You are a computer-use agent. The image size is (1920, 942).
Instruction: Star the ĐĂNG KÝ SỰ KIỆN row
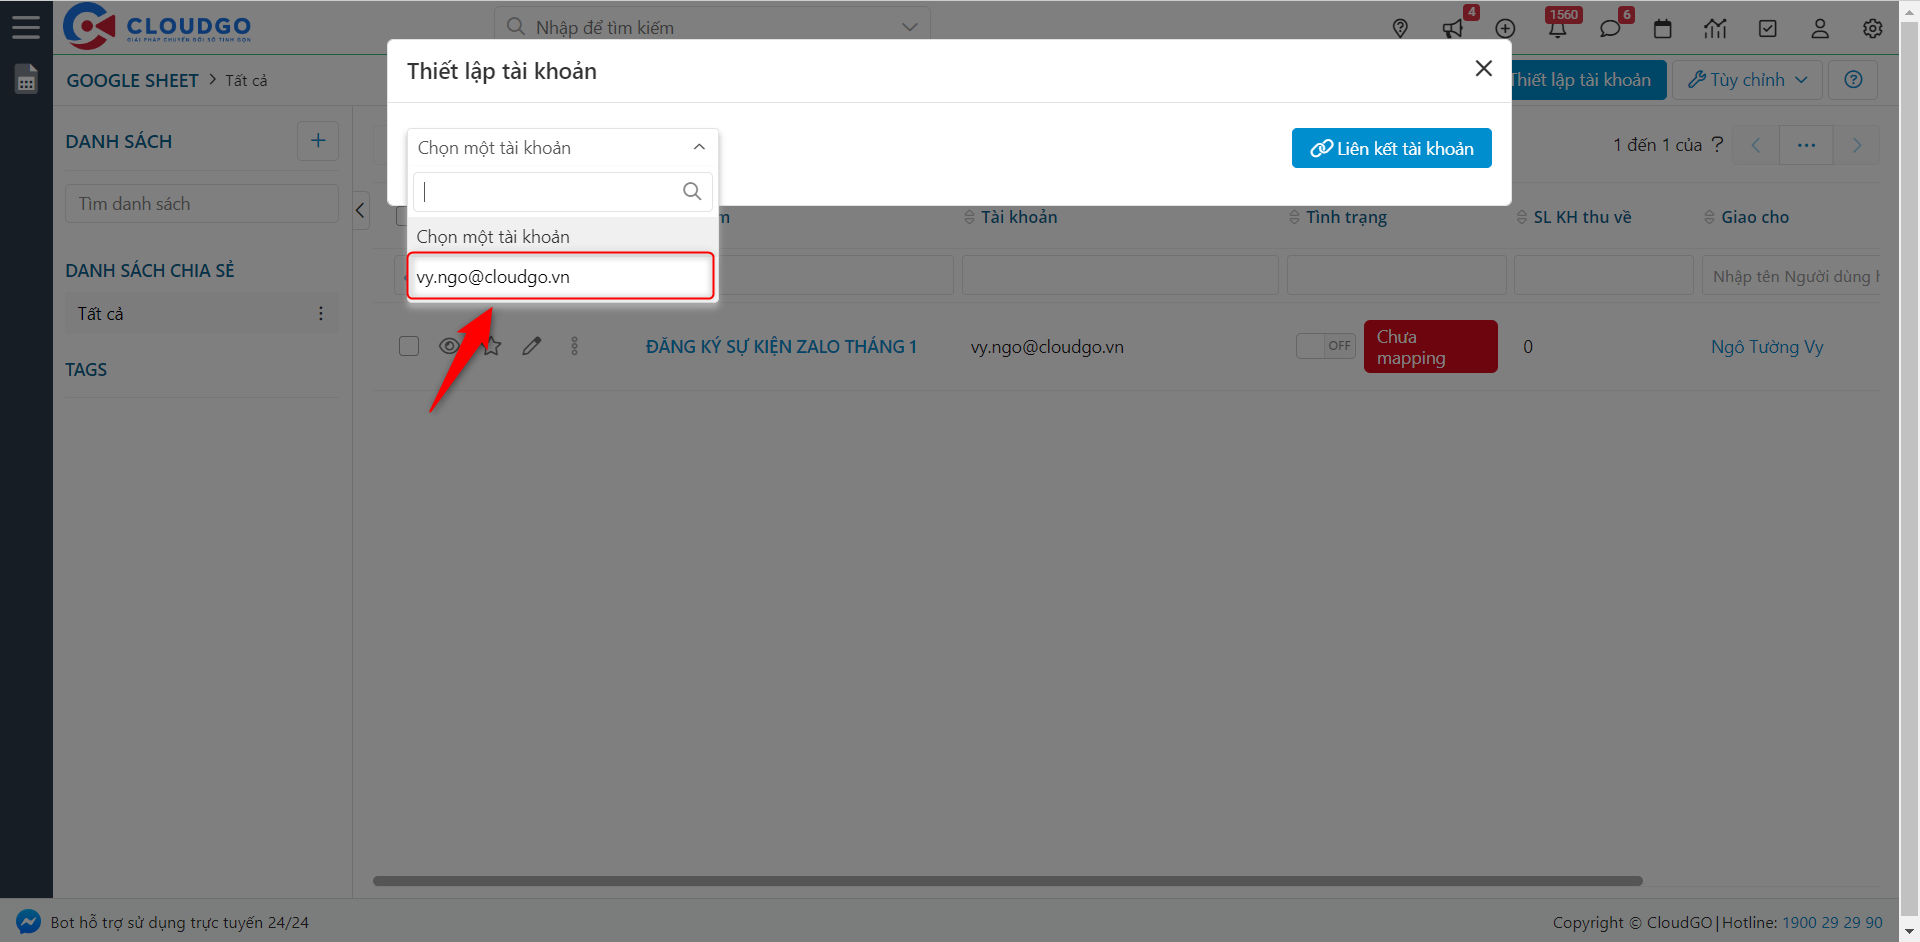[492, 346]
